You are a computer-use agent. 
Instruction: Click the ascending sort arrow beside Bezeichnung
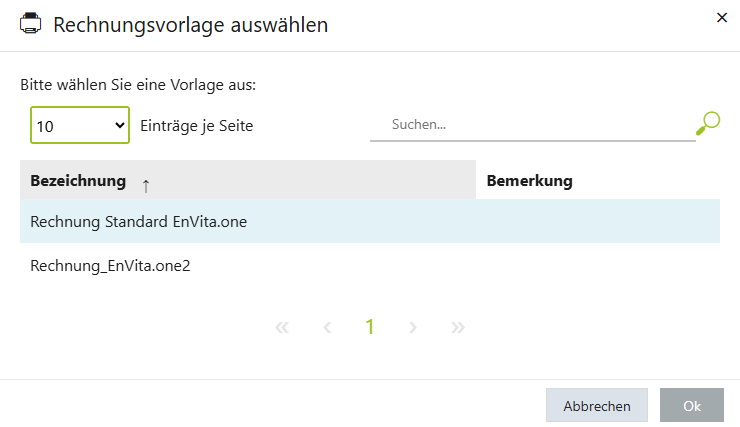pyautogui.click(x=146, y=184)
